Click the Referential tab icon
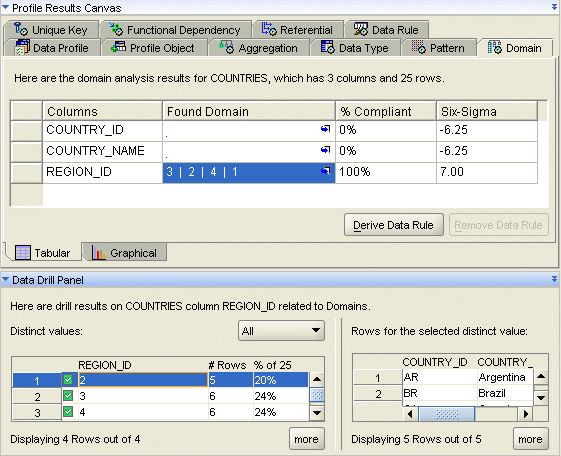561x456 pixels. point(269,29)
